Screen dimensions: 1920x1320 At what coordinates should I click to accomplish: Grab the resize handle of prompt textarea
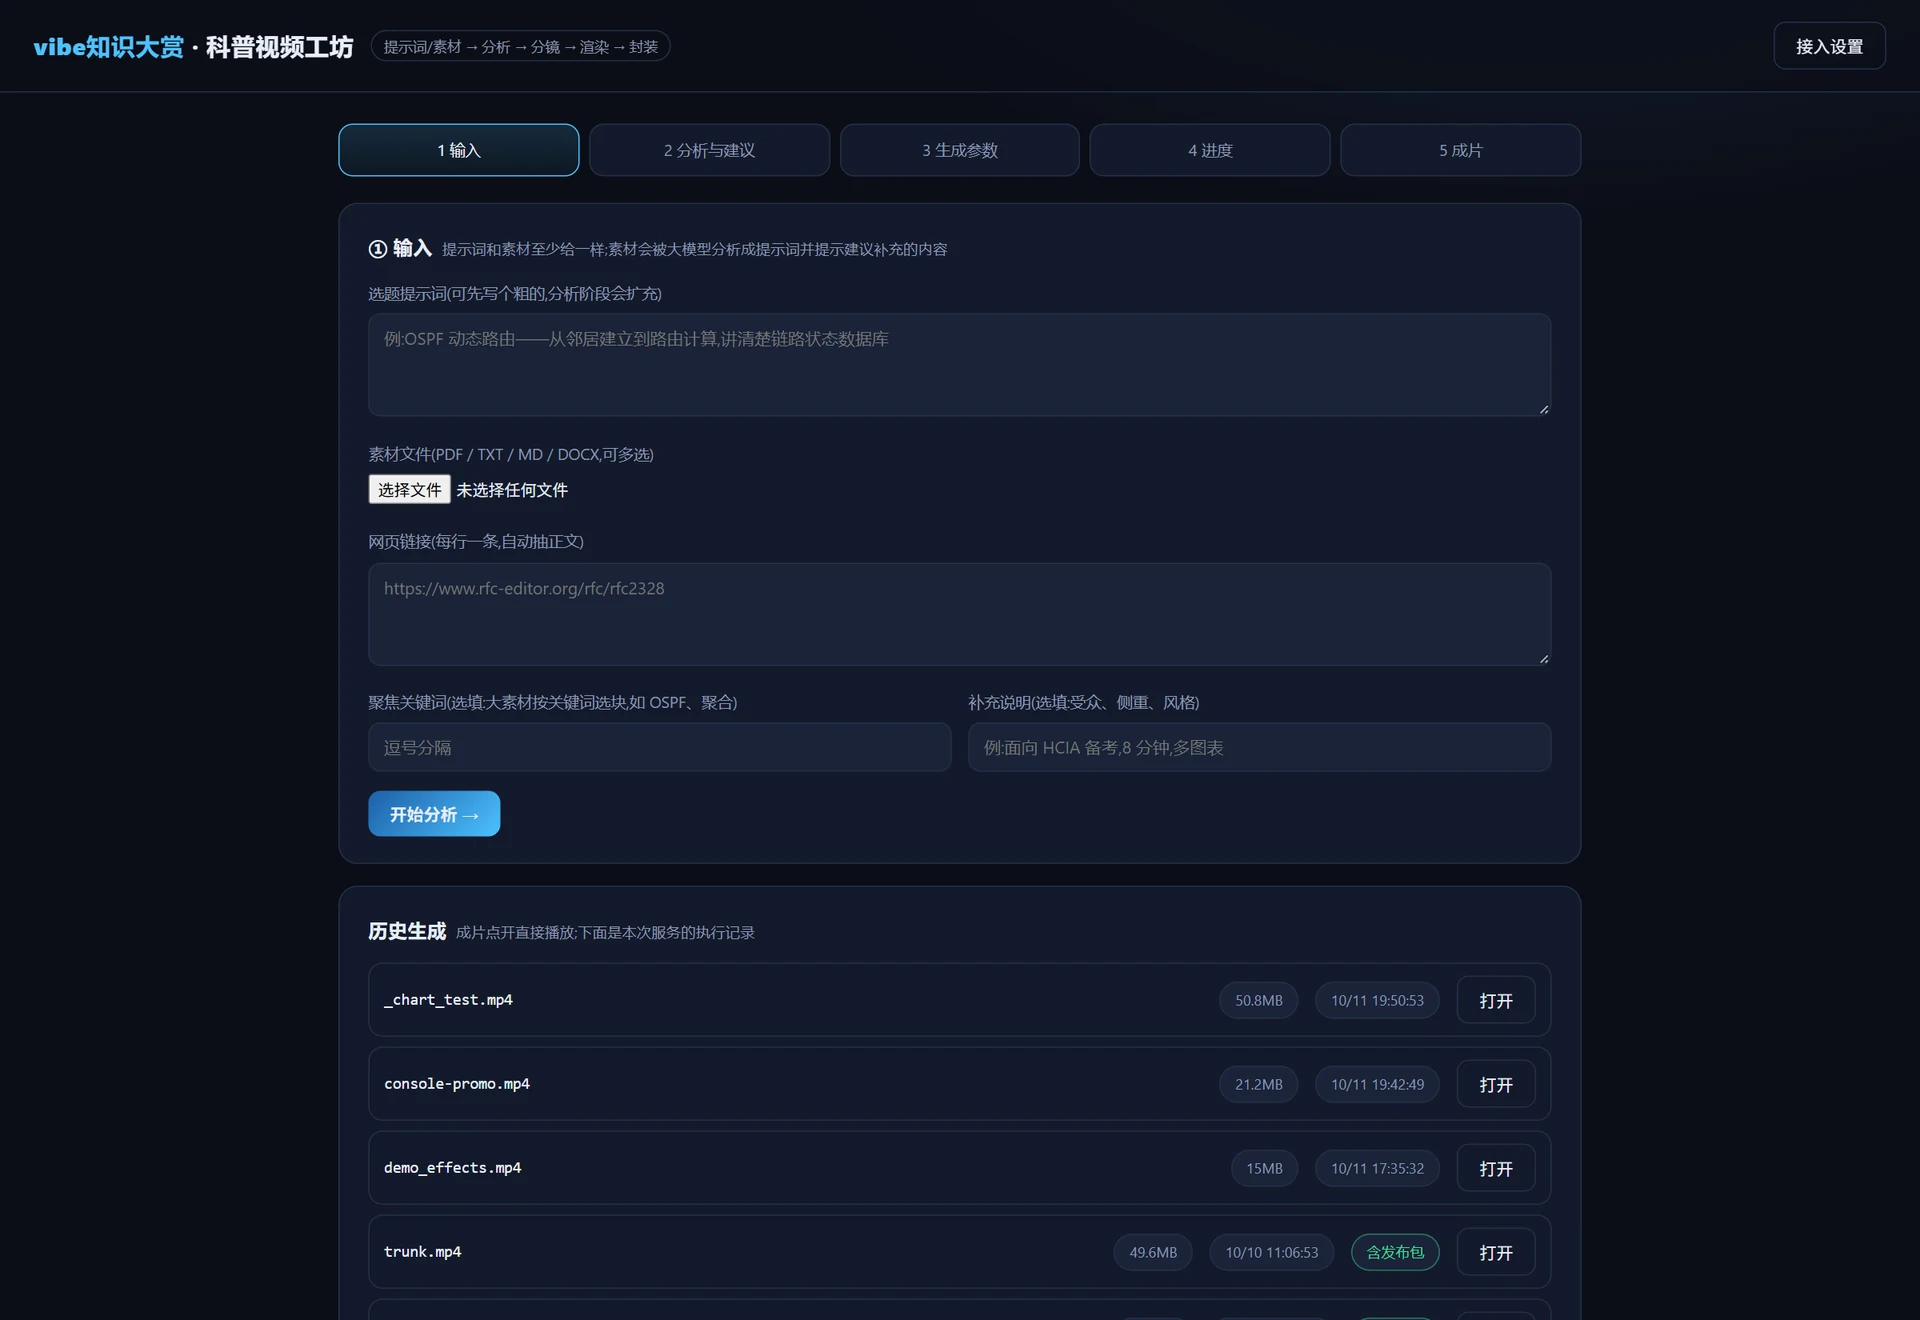pos(1544,409)
